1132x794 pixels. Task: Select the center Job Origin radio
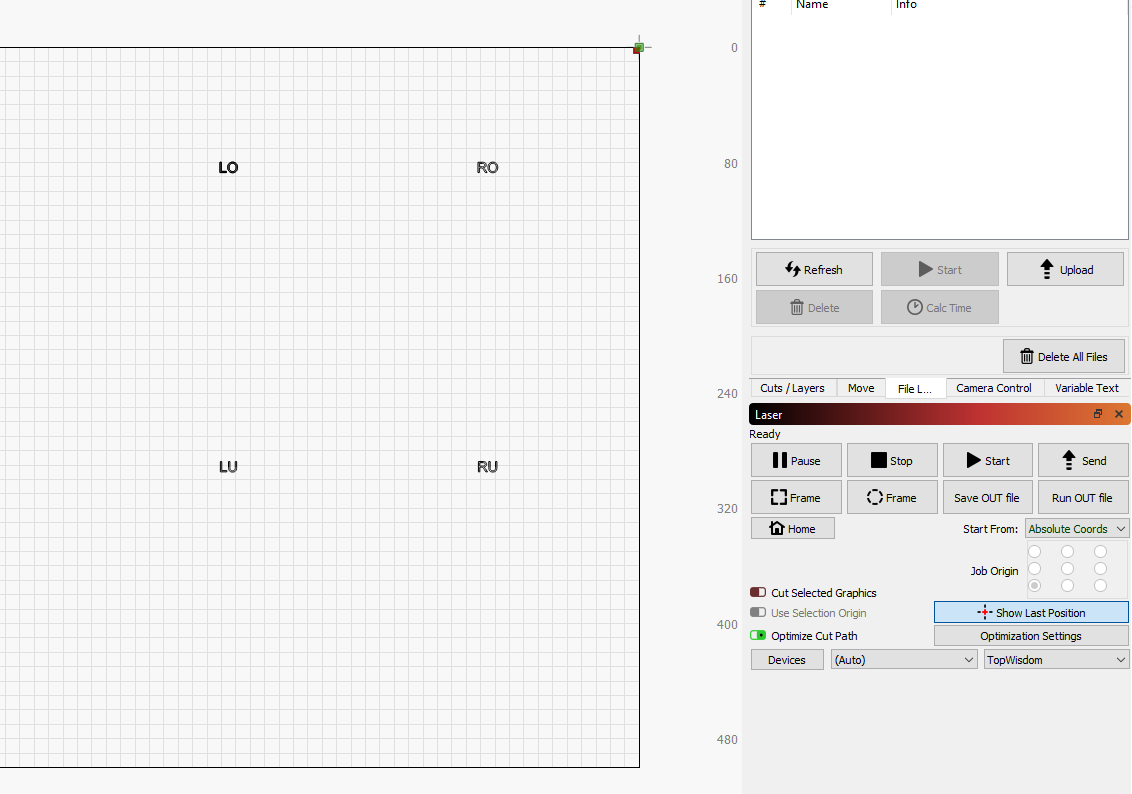pos(1068,569)
